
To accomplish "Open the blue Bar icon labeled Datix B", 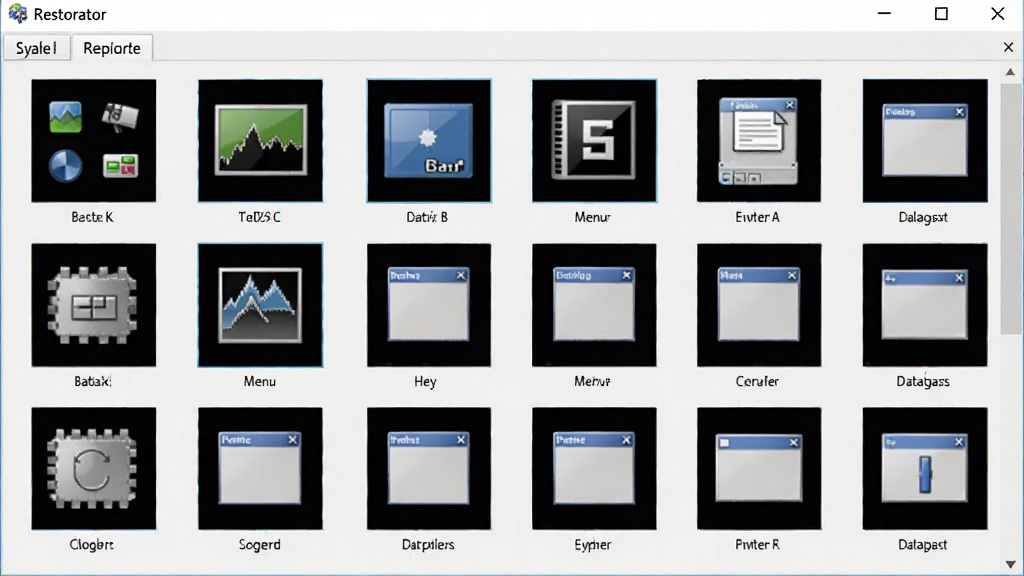I will 428,140.
